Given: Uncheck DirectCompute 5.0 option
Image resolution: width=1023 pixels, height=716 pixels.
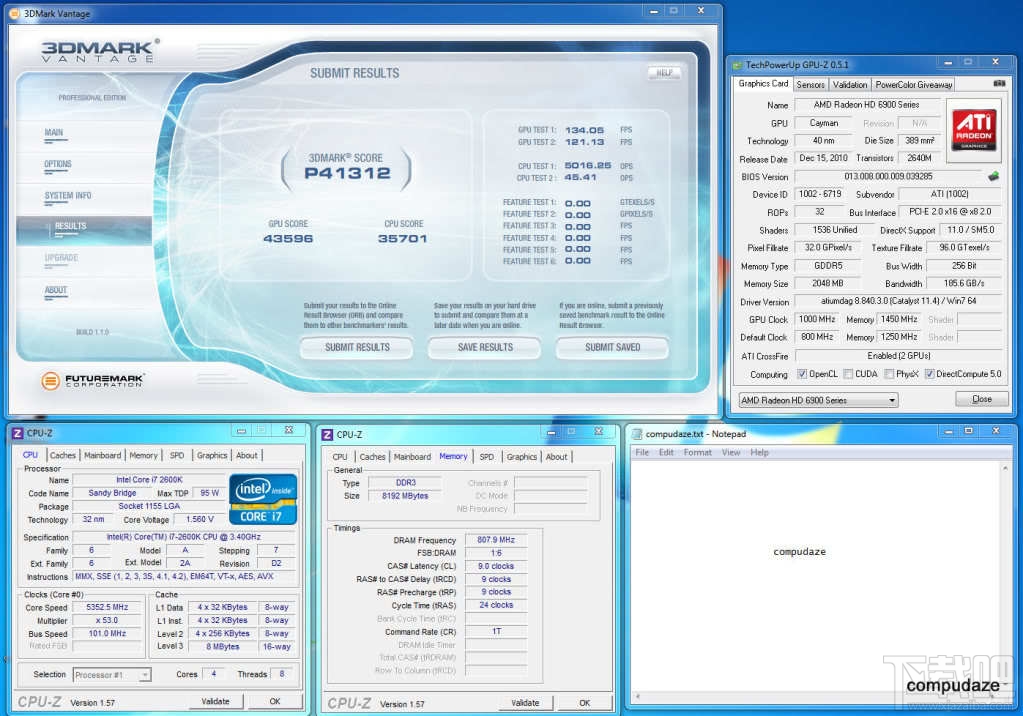Looking at the screenshot, I should (x=930, y=374).
